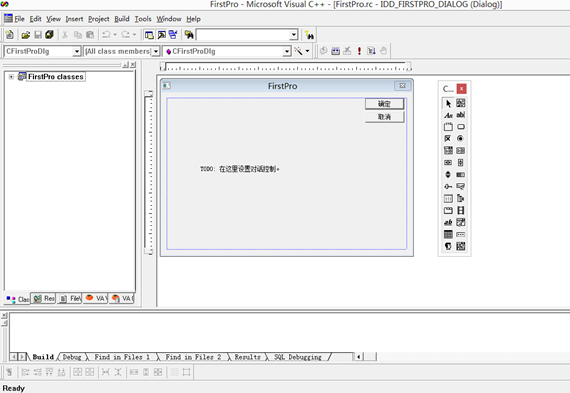Click the Search icon right of Find box

point(309,35)
